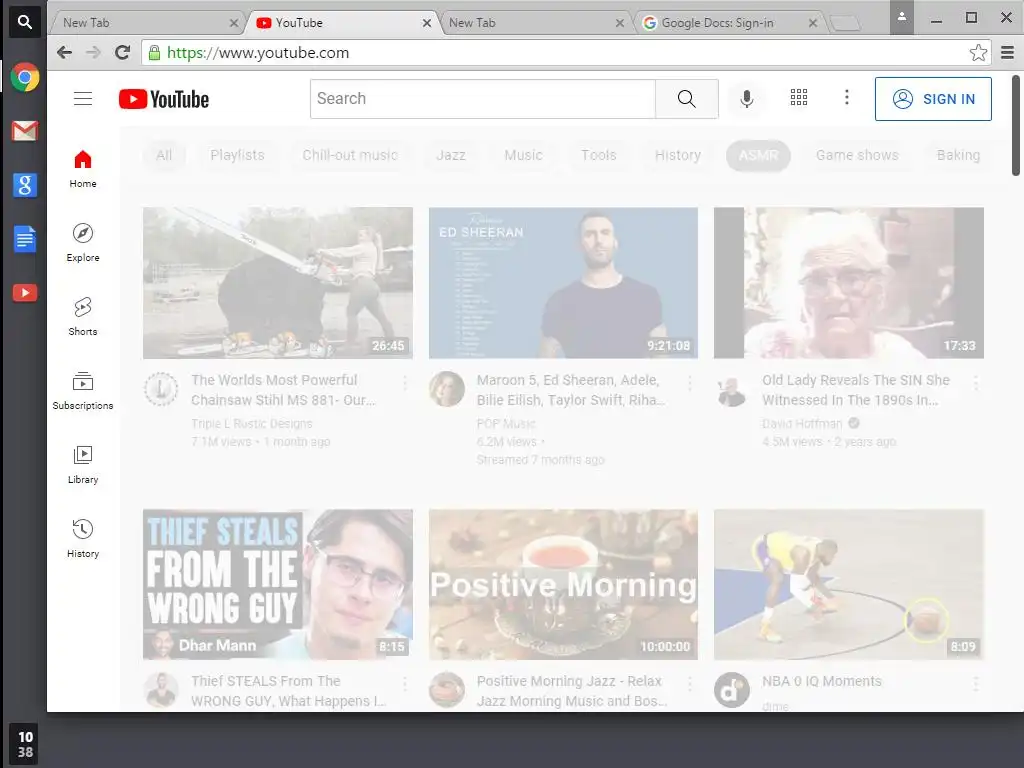This screenshot has height=768, width=1024.
Task: Select the History filter chip
Action: (x=678, y=155)
